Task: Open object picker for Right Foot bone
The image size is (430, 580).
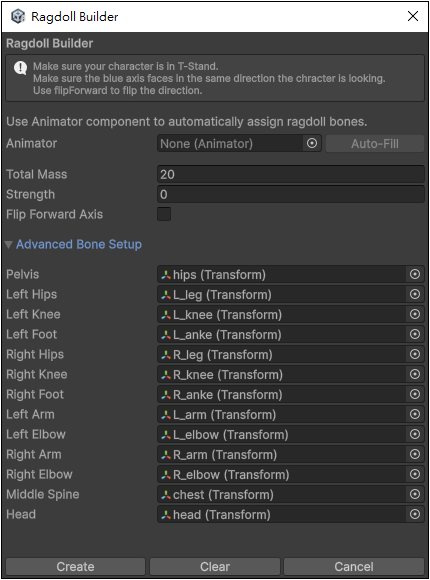Action: click(x=415, y=394)
